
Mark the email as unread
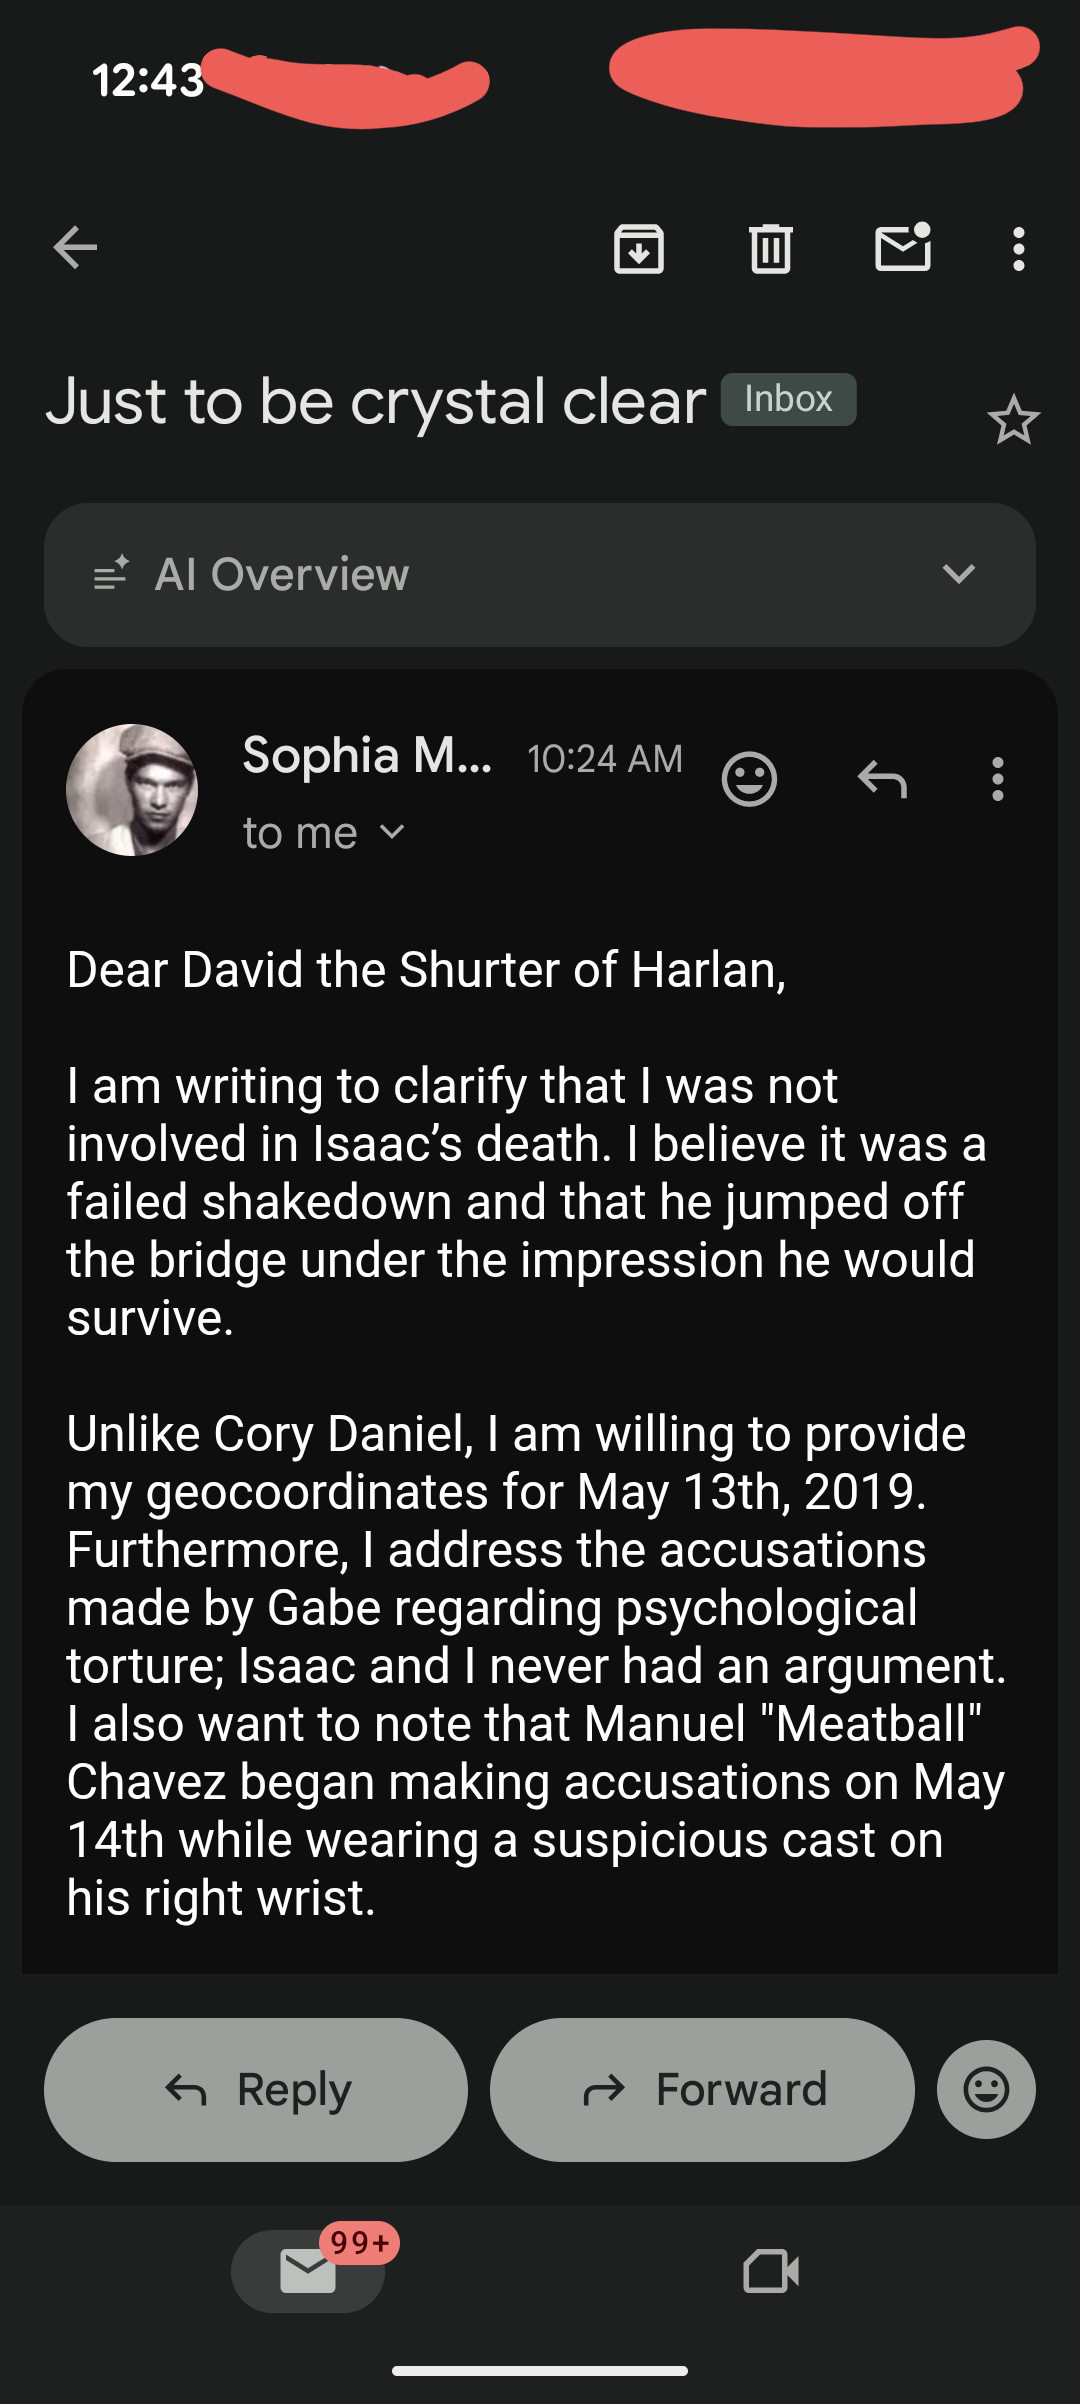tap(903, 248)
